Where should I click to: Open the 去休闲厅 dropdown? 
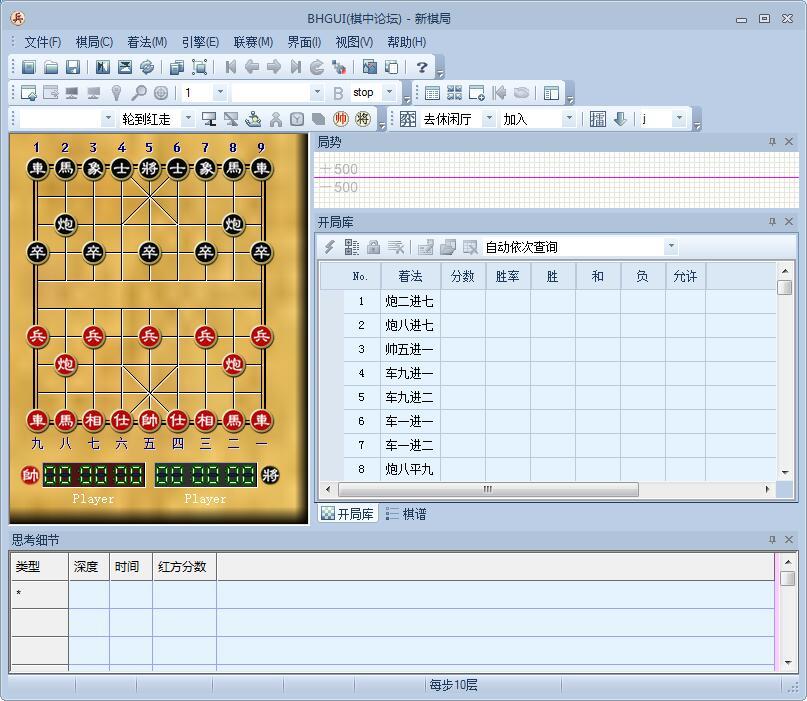point(489,119)
